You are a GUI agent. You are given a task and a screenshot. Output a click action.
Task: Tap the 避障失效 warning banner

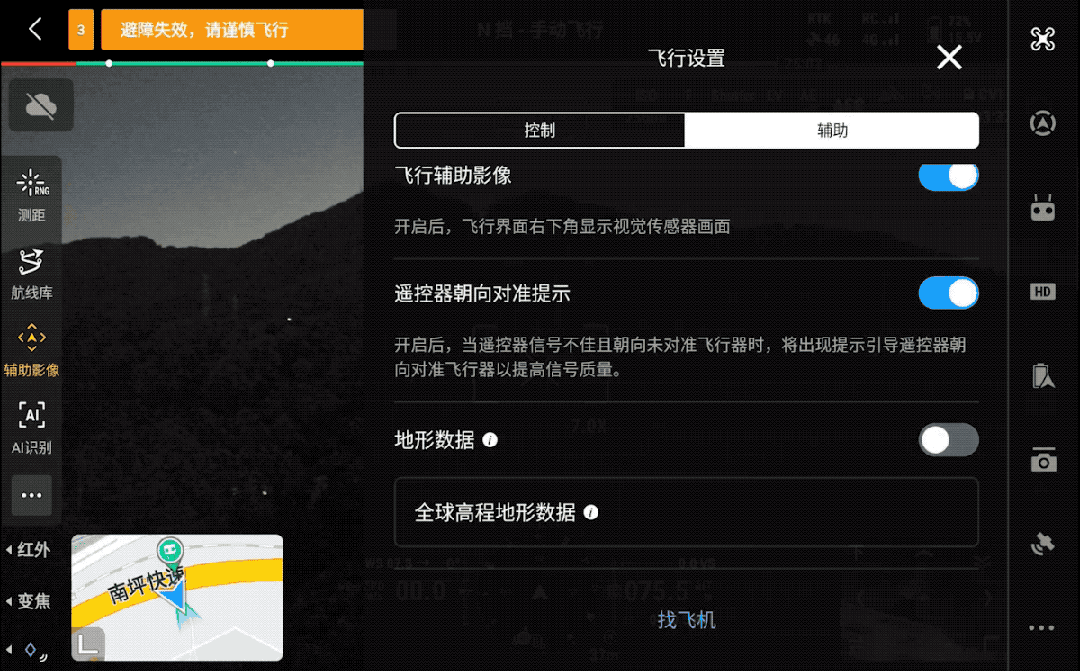[x=231, y=30]
